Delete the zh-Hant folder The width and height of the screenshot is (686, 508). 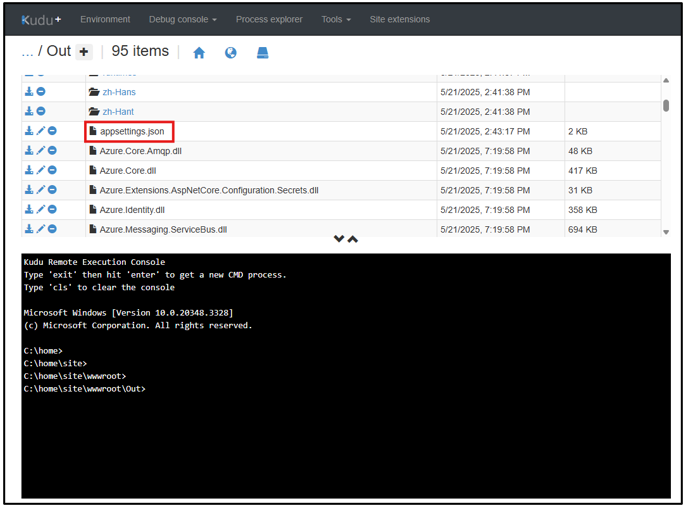click(41, 111)
